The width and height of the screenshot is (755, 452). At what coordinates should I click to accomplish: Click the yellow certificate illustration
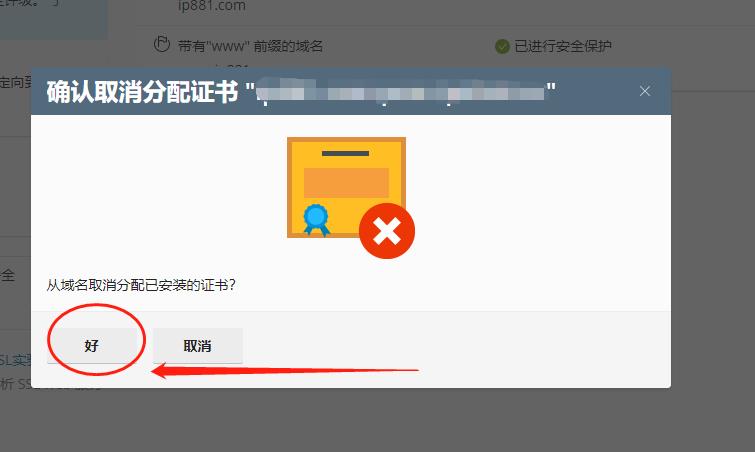(x=346, y=187)
